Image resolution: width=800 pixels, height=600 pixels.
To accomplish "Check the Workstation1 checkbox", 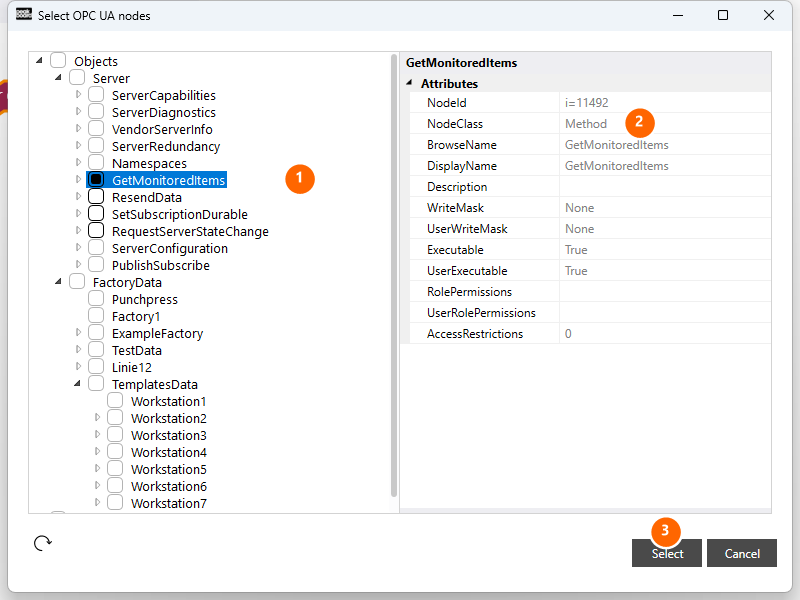I will (x=115, y=401).
